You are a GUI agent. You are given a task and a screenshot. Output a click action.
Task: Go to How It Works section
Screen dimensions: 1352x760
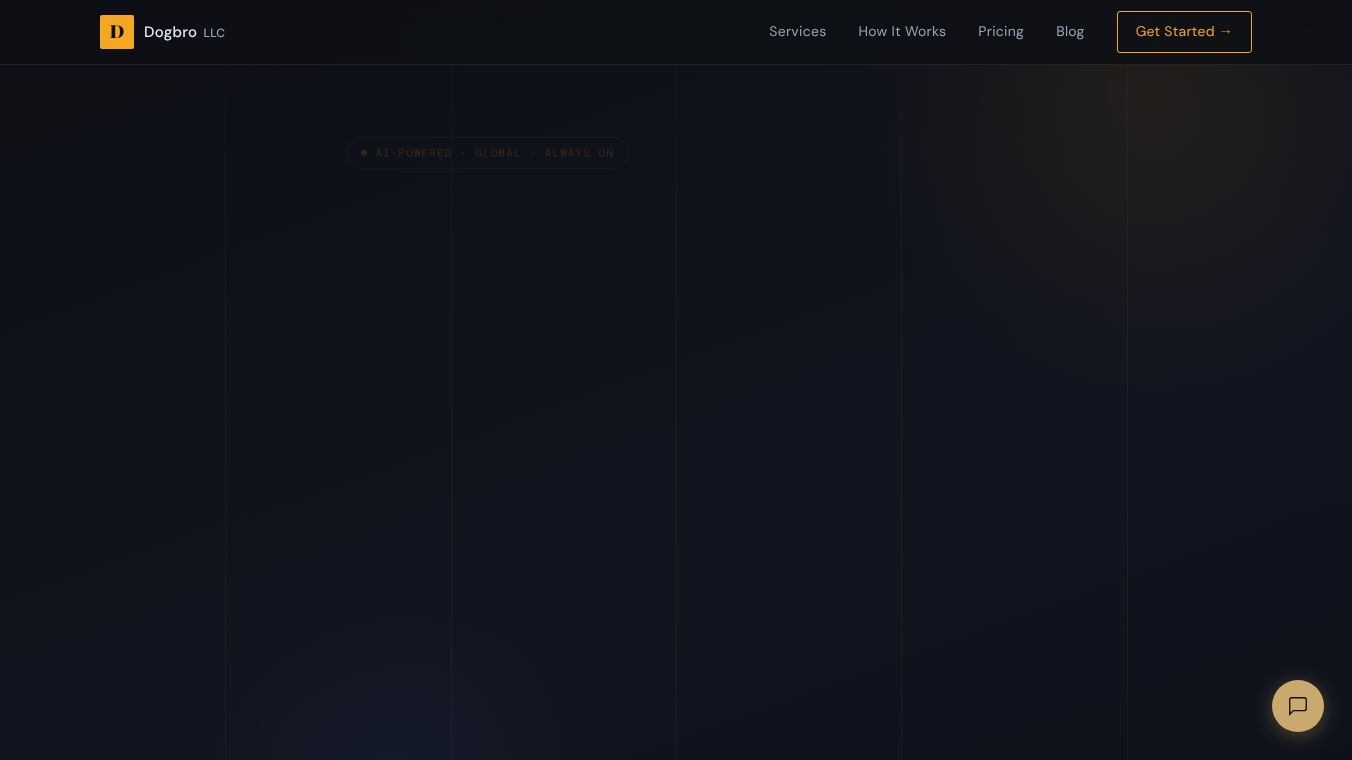[x=902, y=32]
